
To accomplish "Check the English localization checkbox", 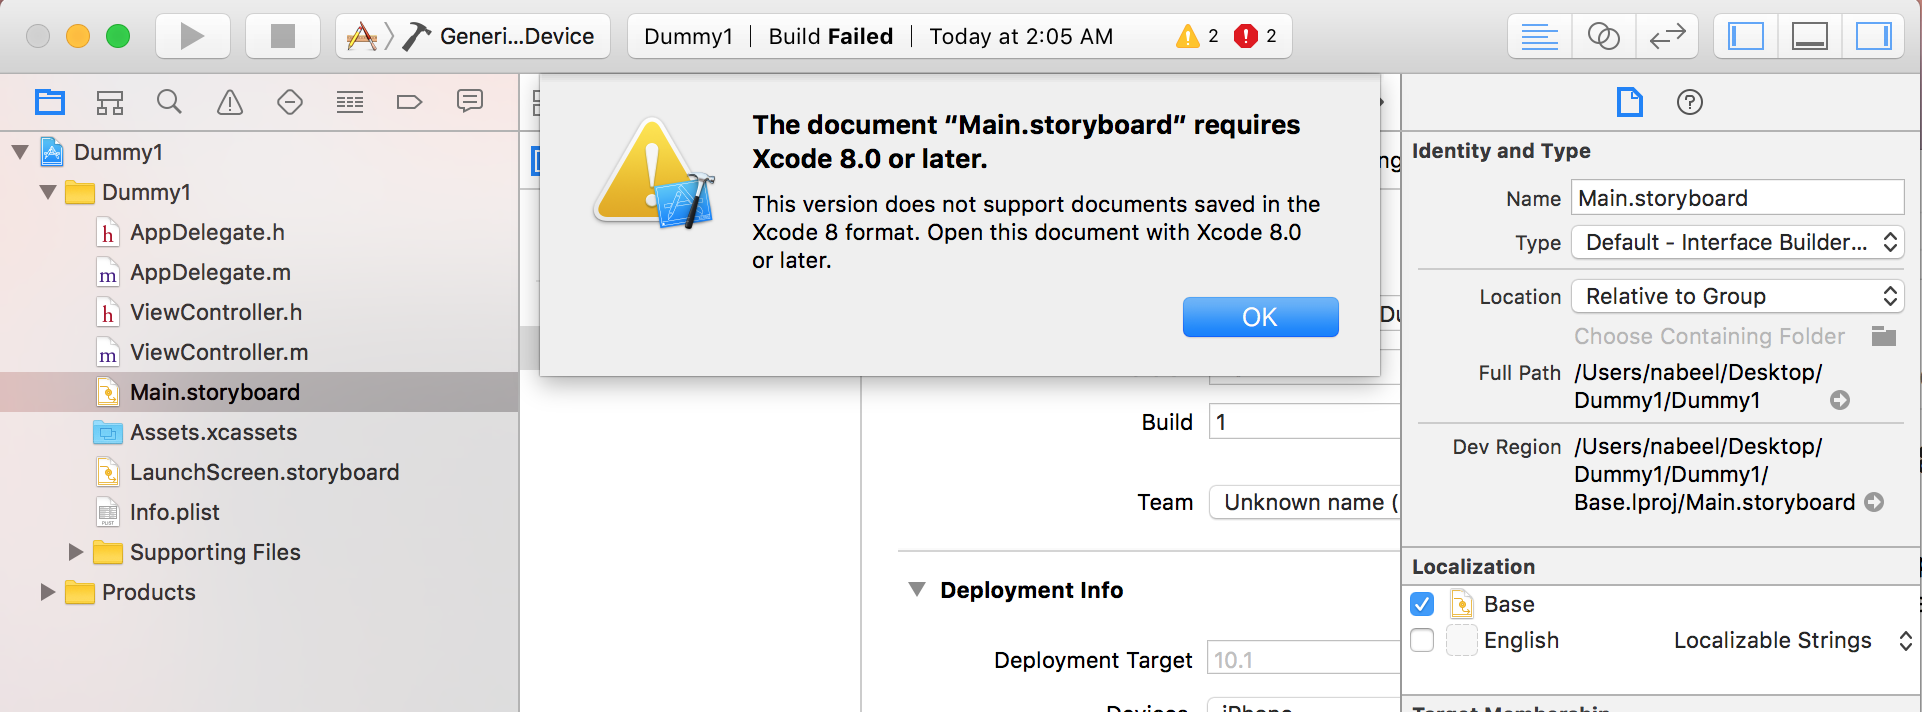I will point(1422,640).
